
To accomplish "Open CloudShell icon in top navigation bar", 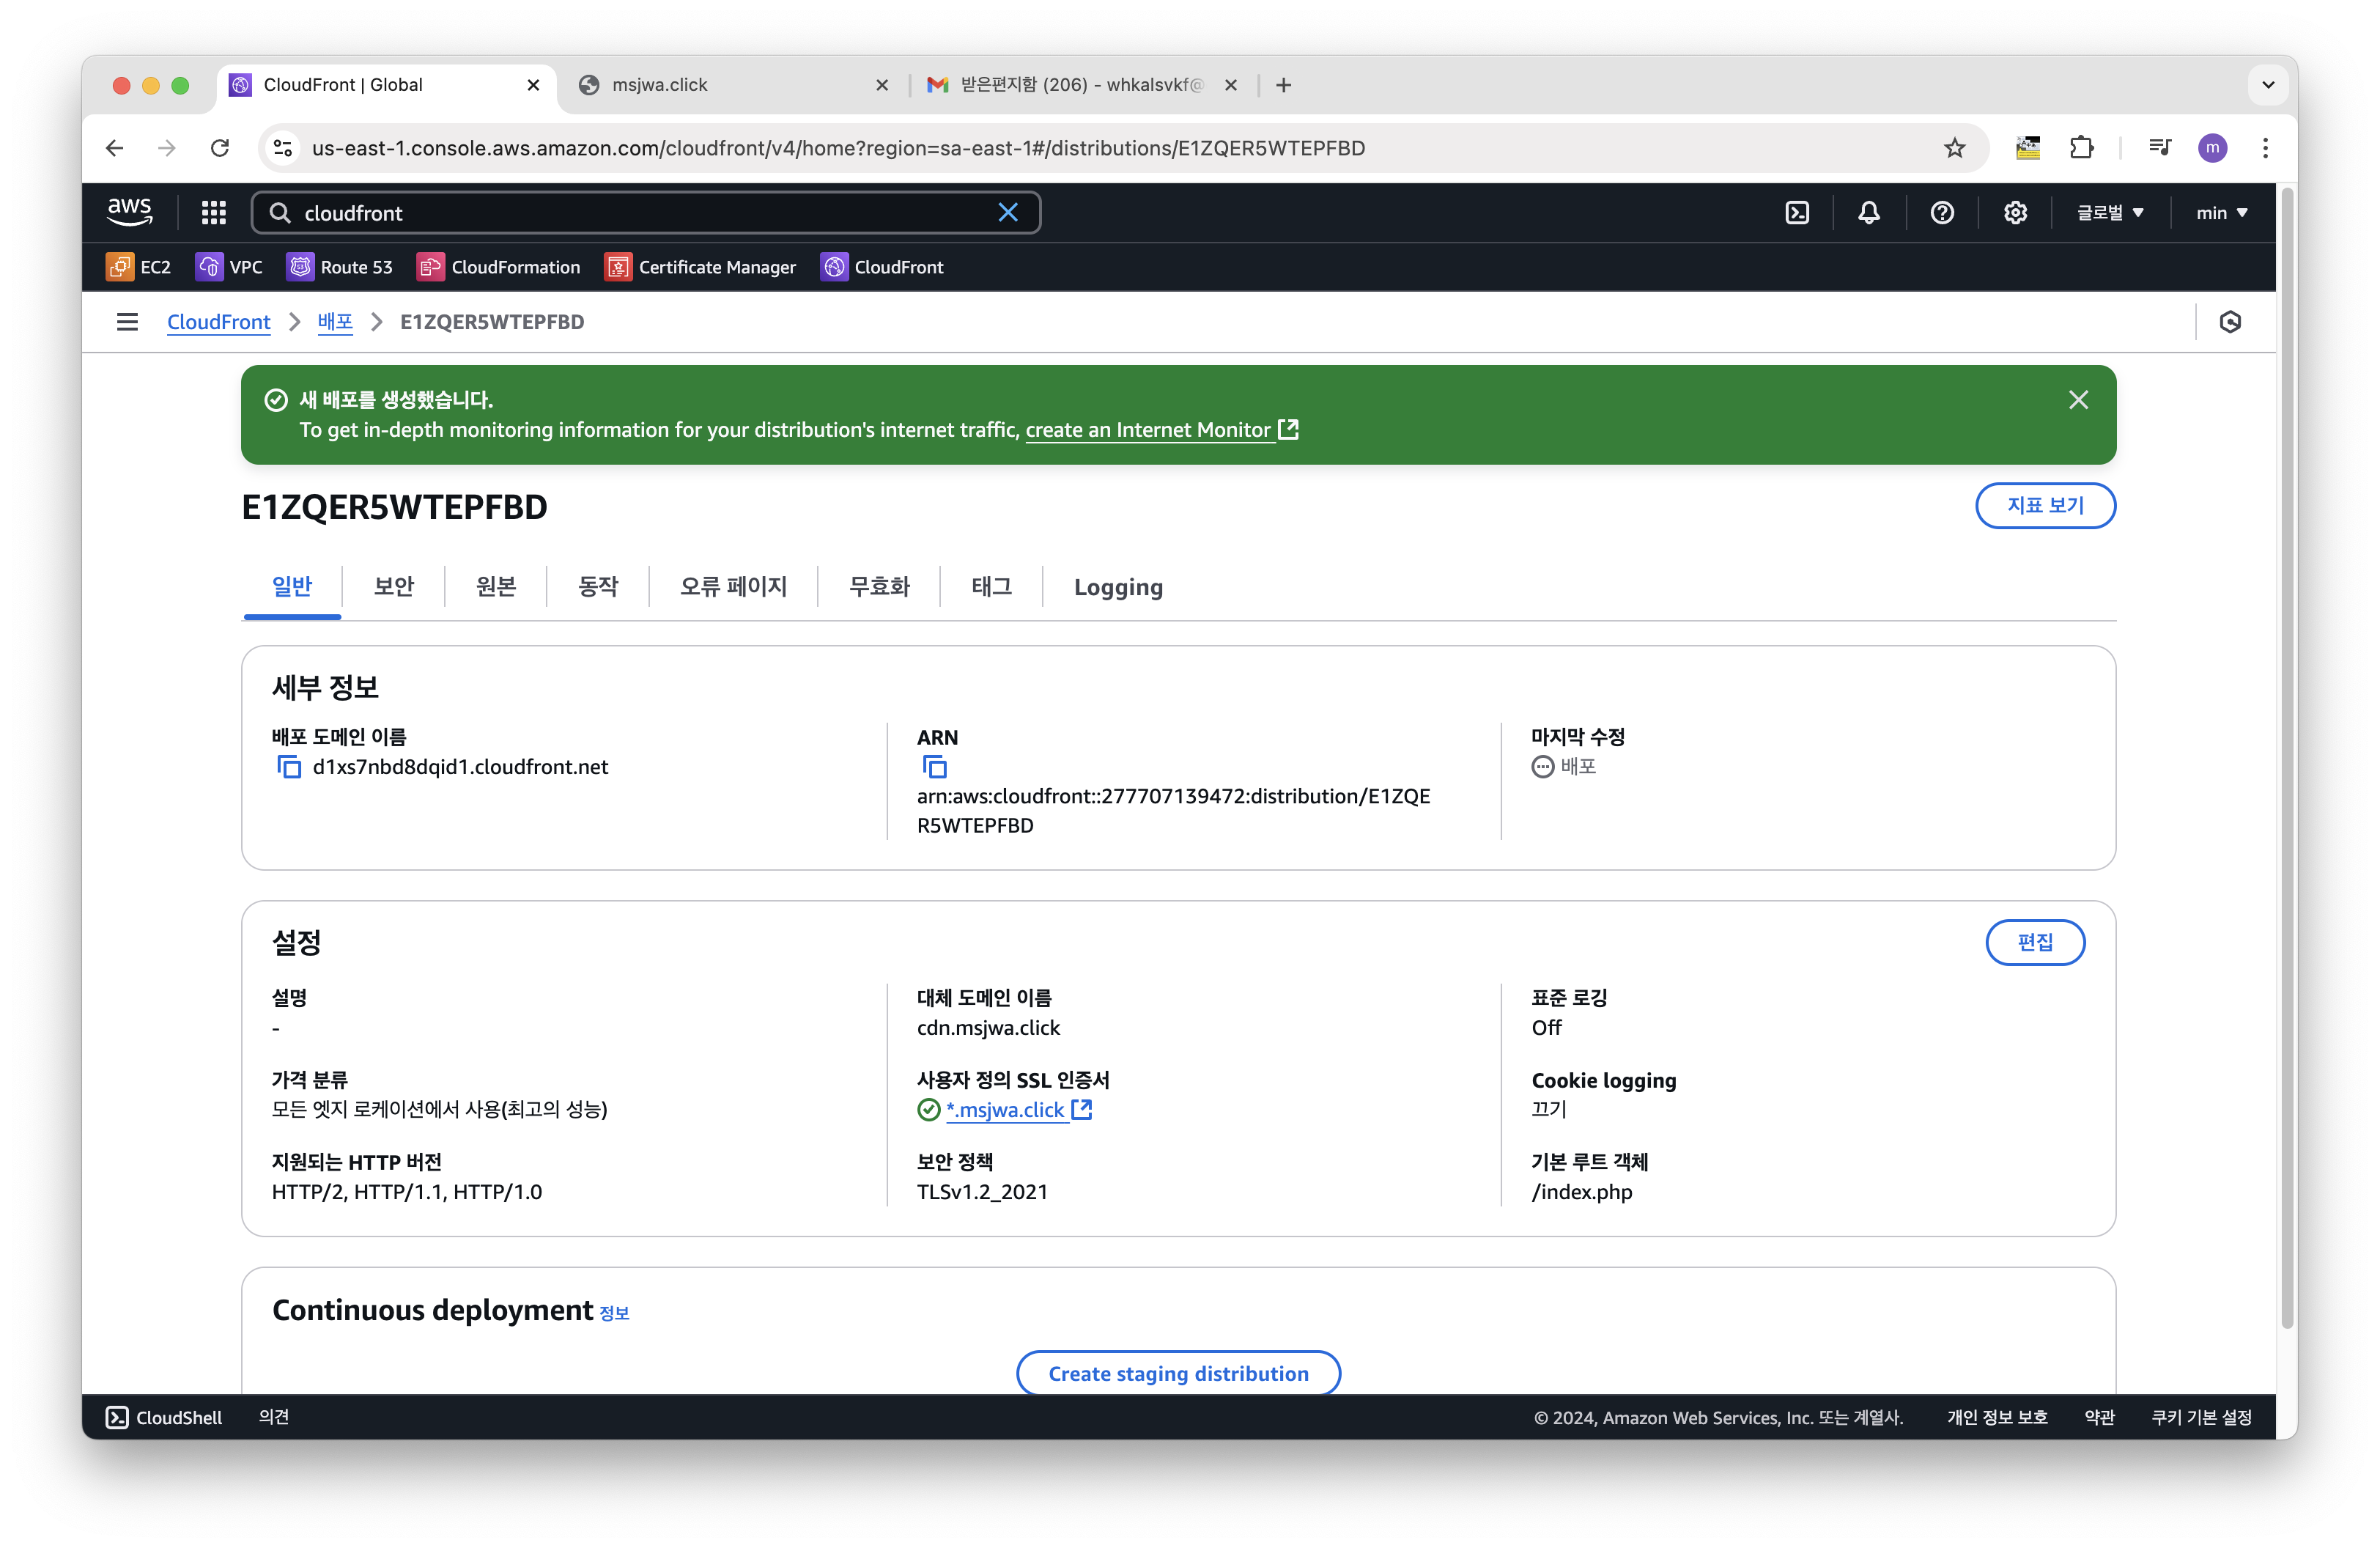I will tap(1797, 213).
